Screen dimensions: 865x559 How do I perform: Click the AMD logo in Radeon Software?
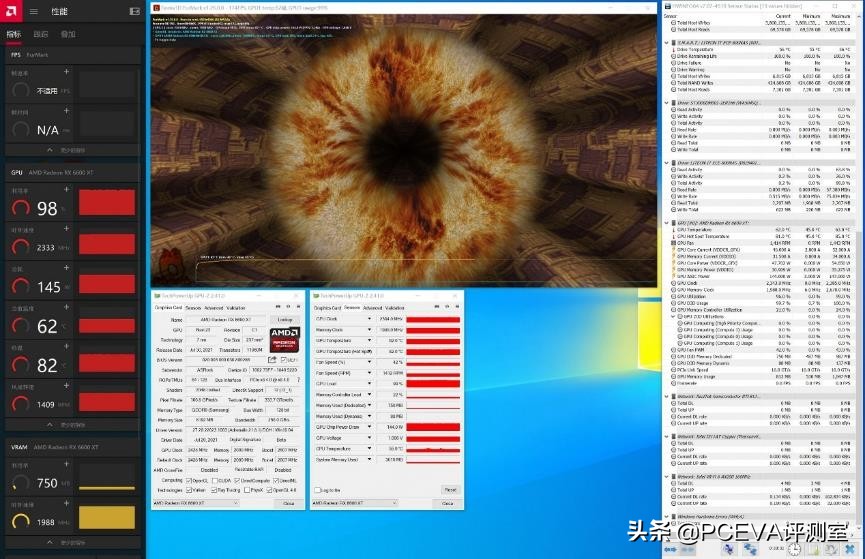11,10
